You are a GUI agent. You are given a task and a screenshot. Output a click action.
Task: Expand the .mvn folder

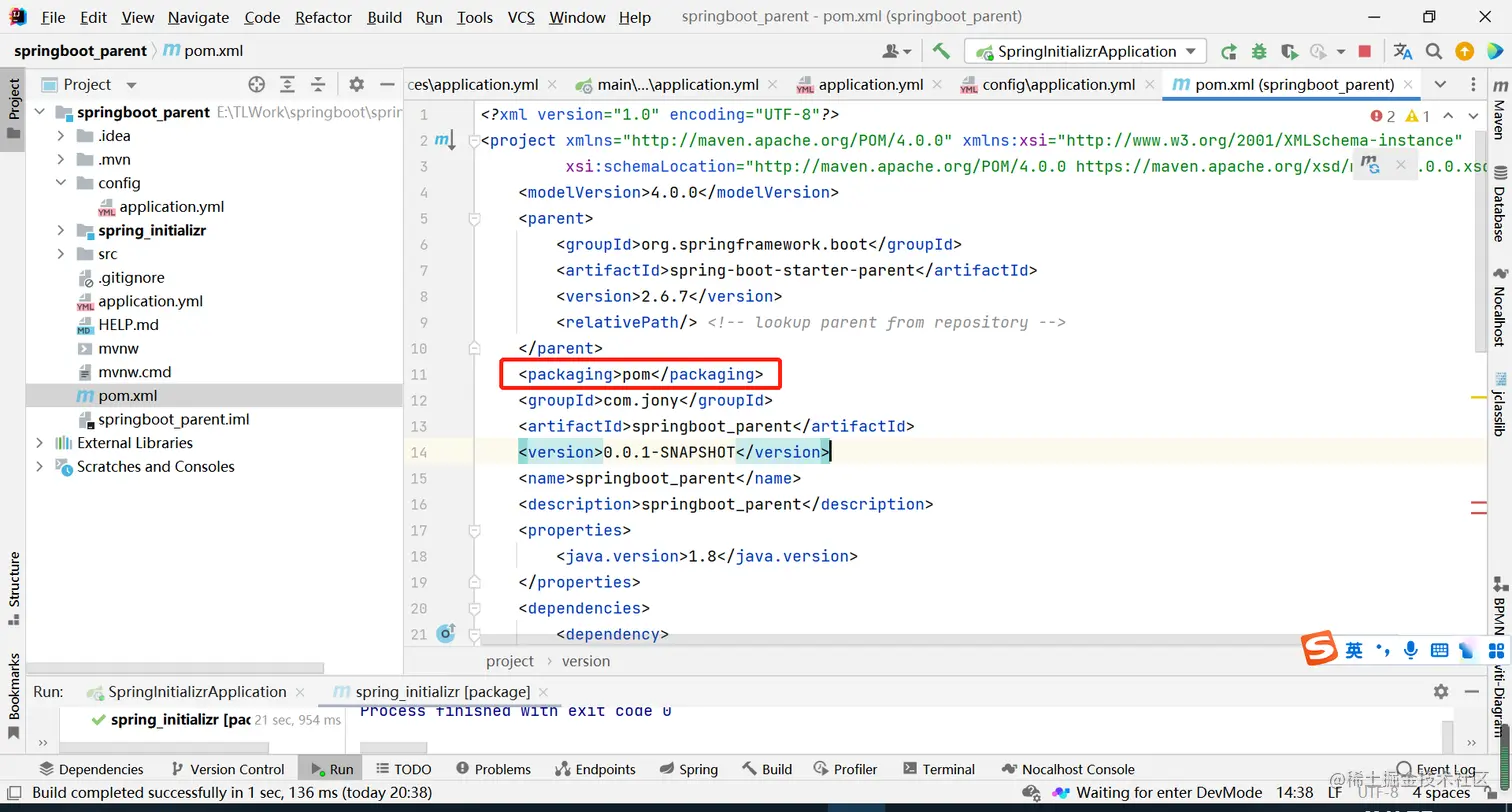coord(60,159)
